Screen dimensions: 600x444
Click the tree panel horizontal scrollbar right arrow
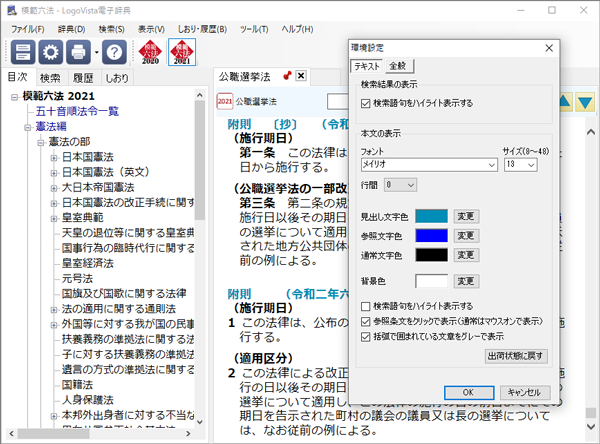pos(188,434)
